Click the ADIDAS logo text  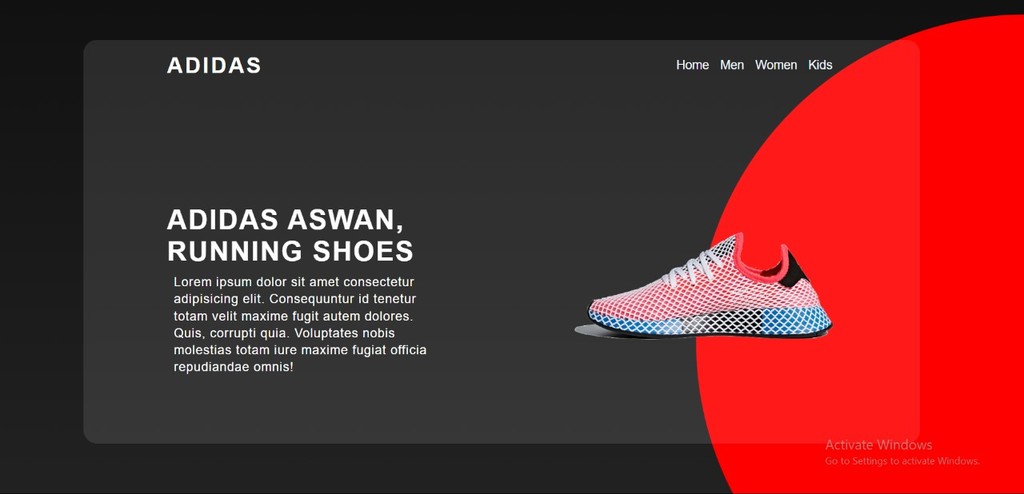[214, 65]
